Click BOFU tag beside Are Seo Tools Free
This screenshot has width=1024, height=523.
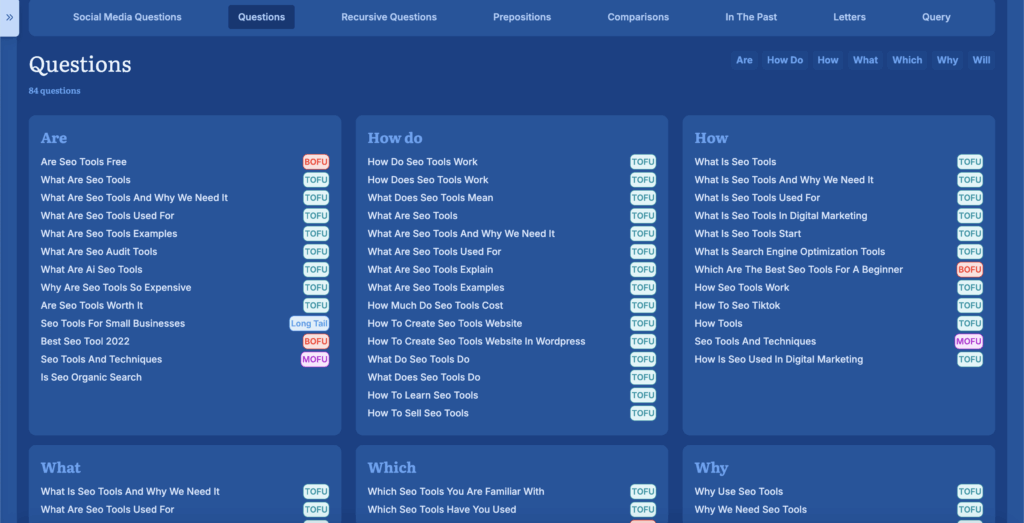tap(316, 162)
